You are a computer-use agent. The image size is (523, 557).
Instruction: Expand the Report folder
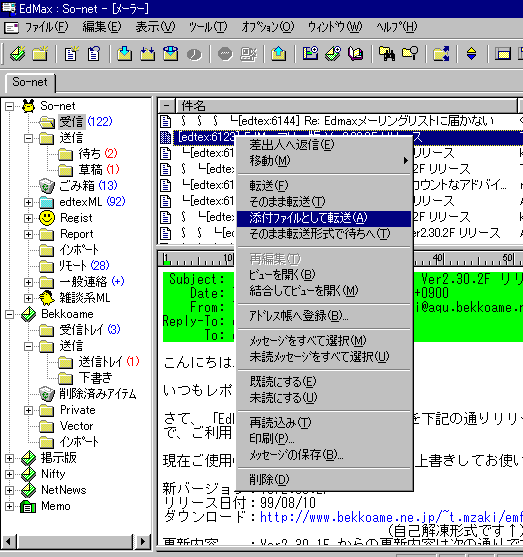click(x=28, y=234)
